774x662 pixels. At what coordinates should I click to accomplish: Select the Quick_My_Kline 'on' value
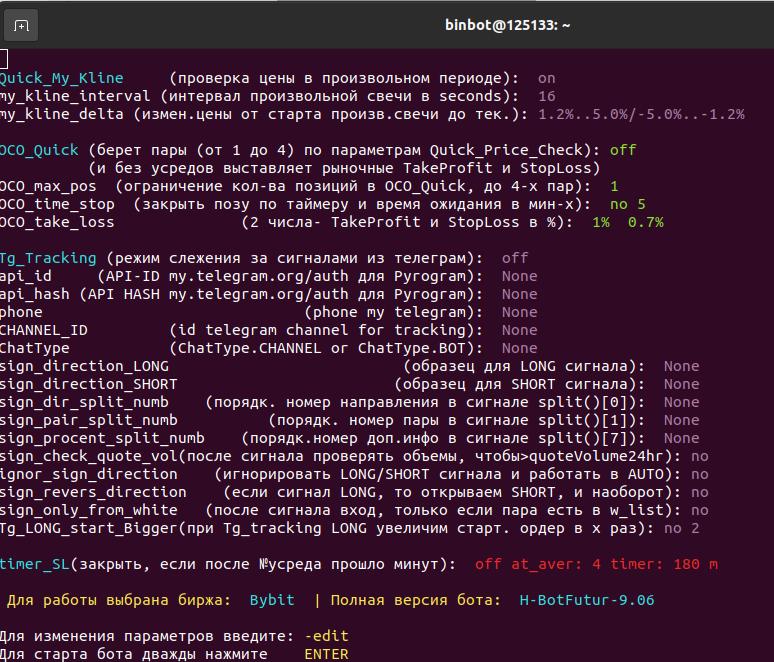(x=546, y=78)
